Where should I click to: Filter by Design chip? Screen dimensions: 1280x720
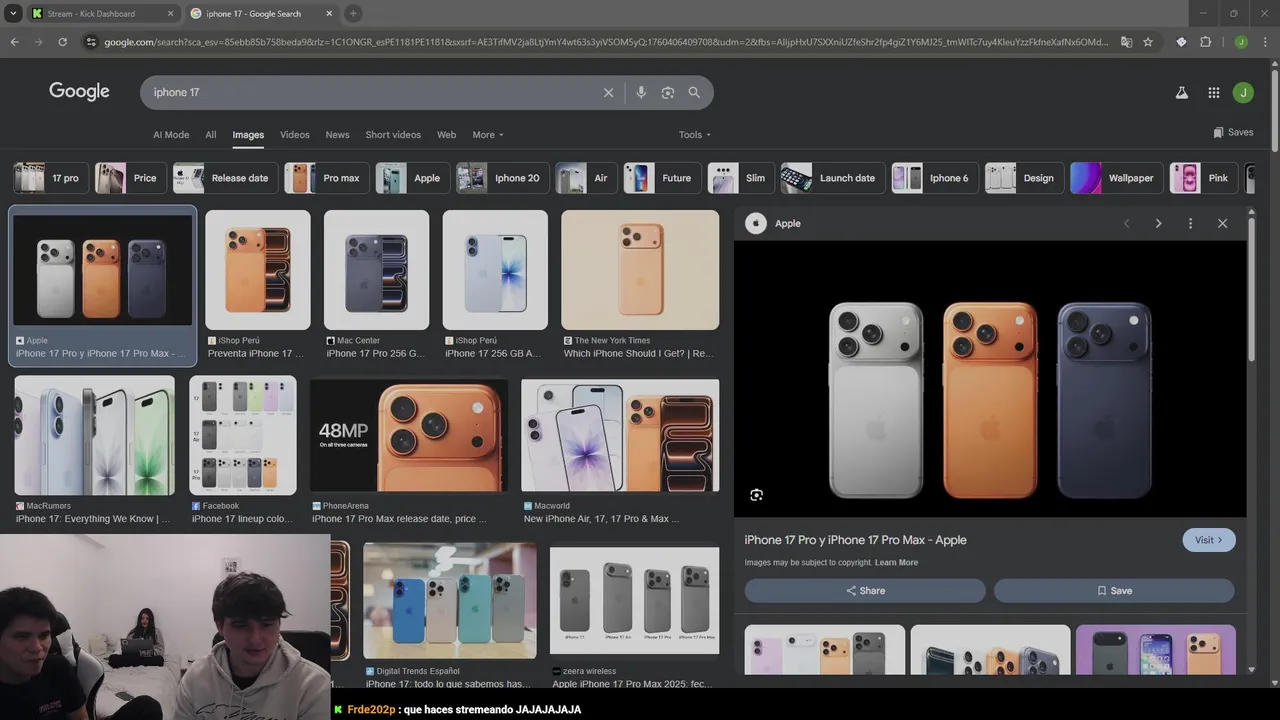tap(1025, 178)
